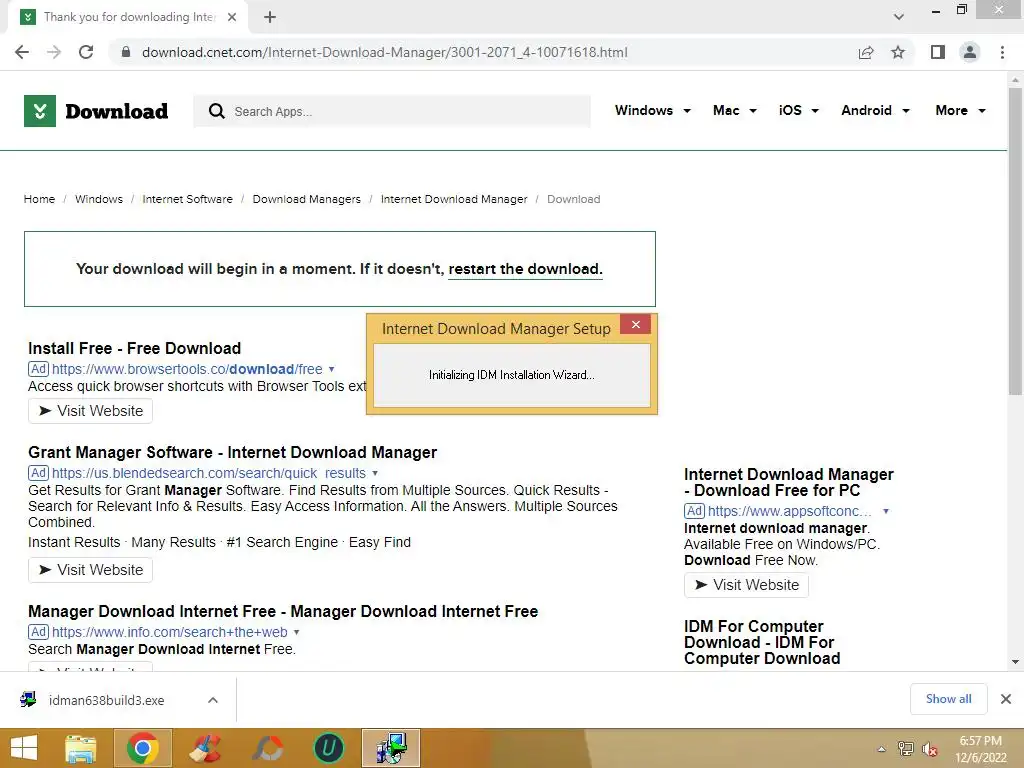Bookmark this page with the star icon
Image resolution: width=1024 pixels, height=768 pixels.
898,52
